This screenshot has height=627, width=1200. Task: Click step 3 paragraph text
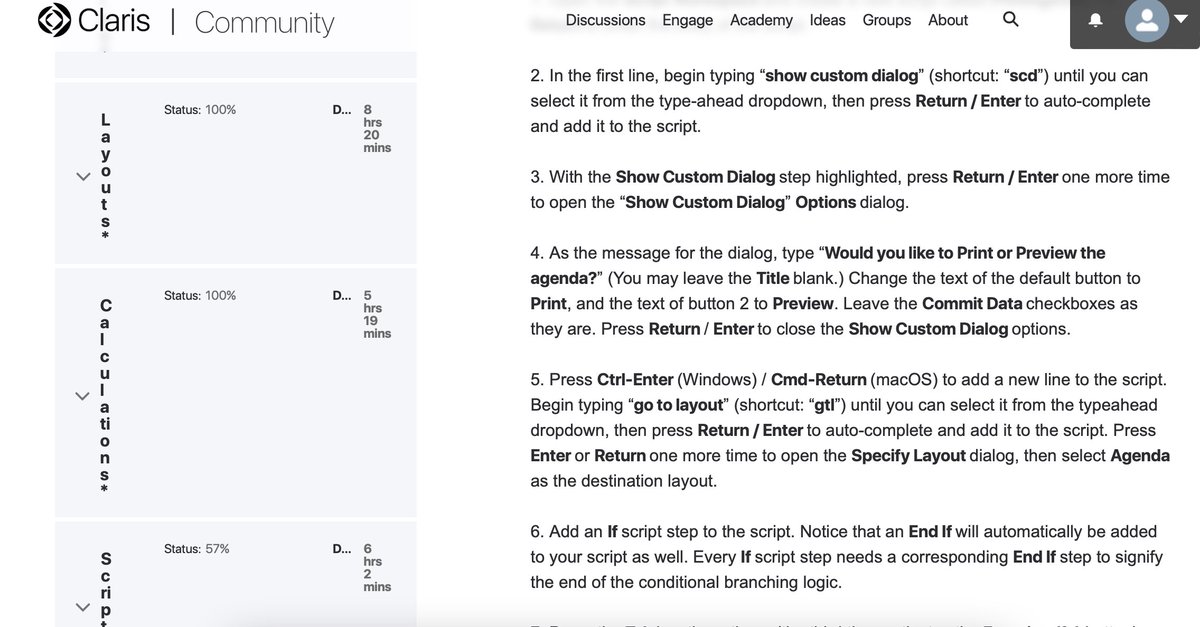[850, 190]
